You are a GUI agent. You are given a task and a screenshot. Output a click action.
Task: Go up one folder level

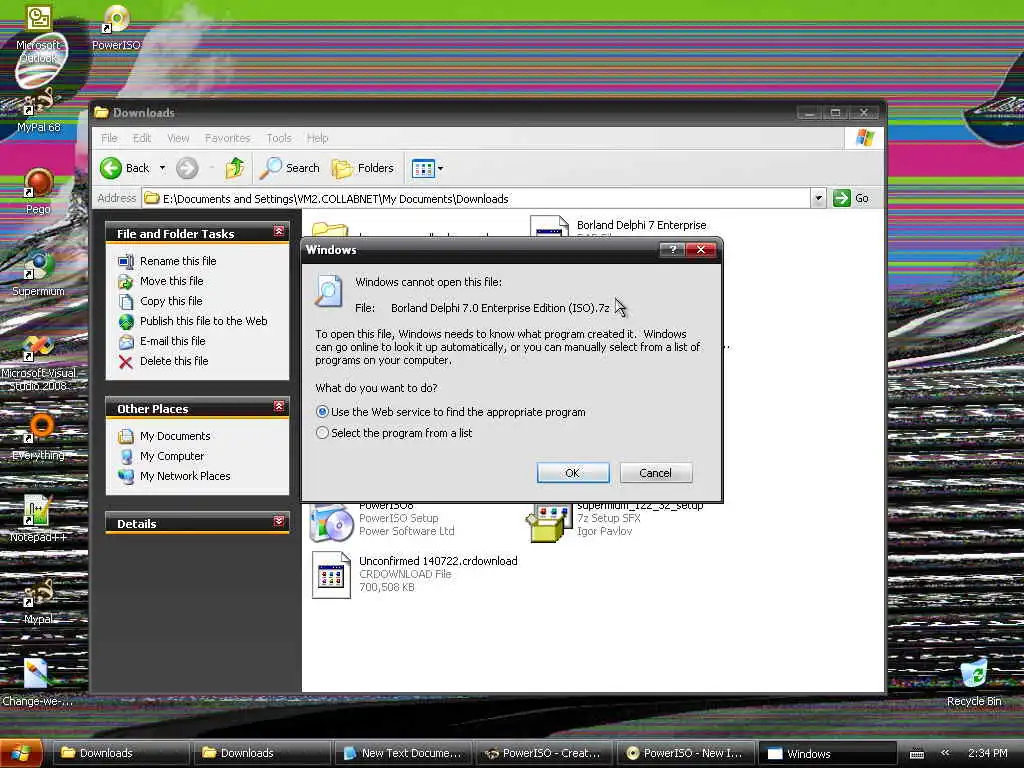[x=235, y=168]
